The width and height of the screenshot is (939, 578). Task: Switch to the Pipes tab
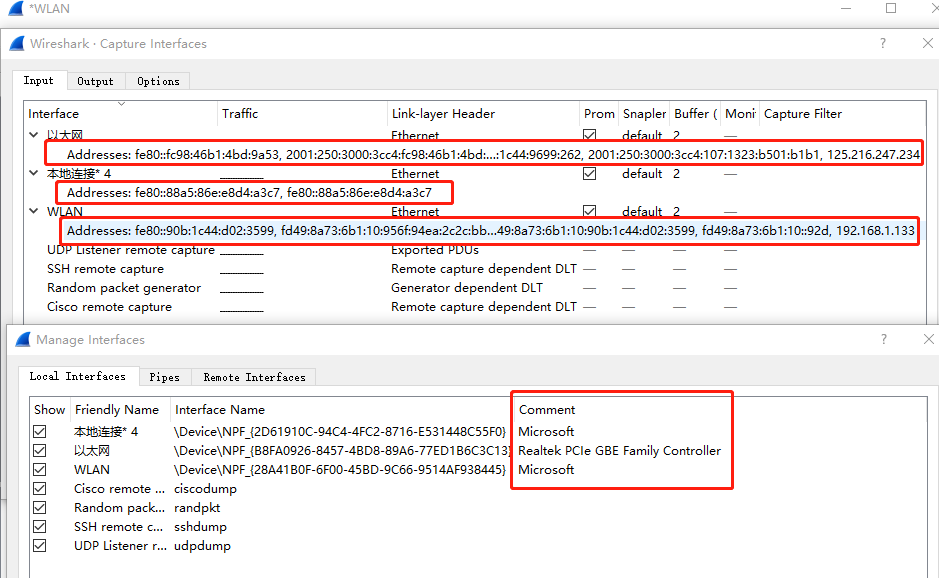coord(165,377)
